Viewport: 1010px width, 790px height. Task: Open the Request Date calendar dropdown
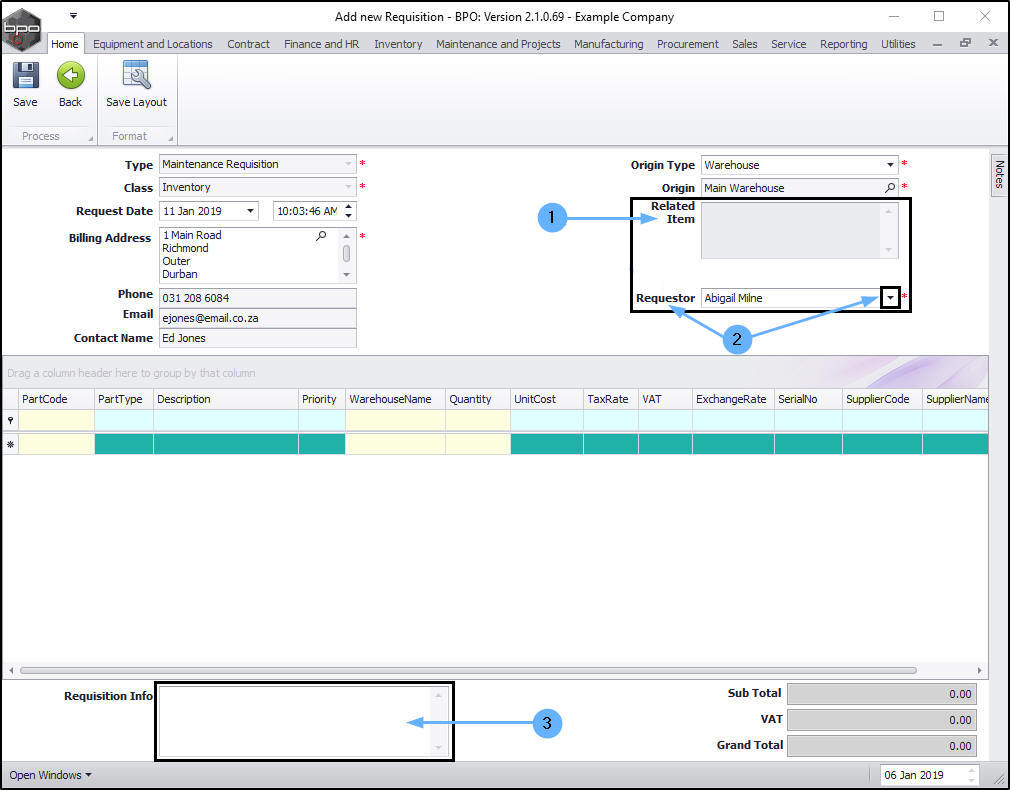(x=250, y=211)
